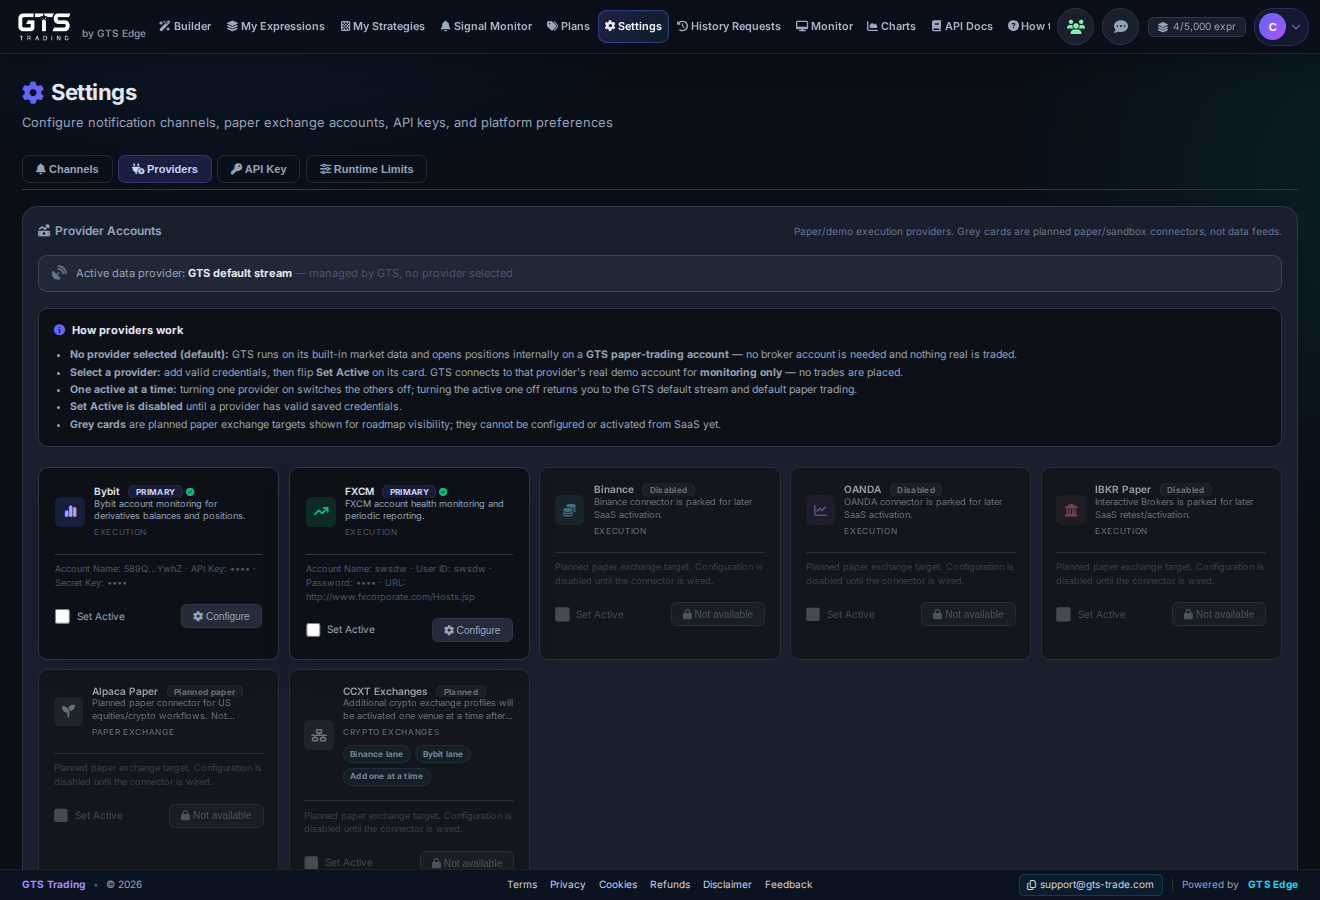Open Signal Monitor page
Image resolution: width=1320 pixels, height=900 pixels.
point(486,26)
